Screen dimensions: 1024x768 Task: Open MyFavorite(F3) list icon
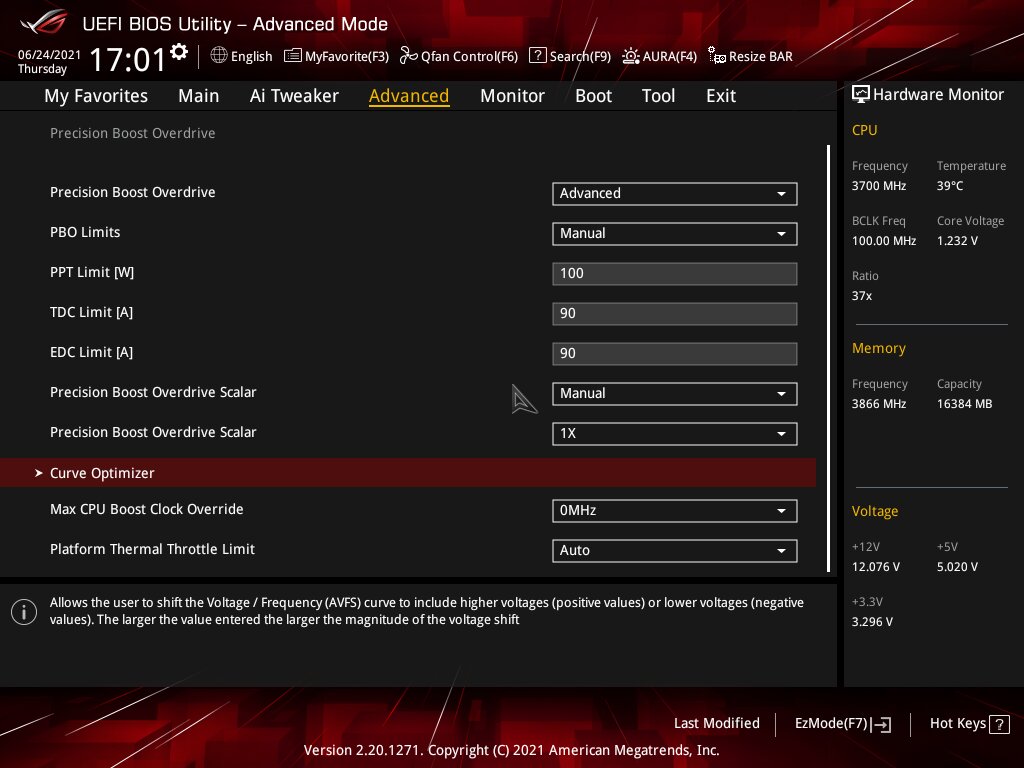click(293, 56)
